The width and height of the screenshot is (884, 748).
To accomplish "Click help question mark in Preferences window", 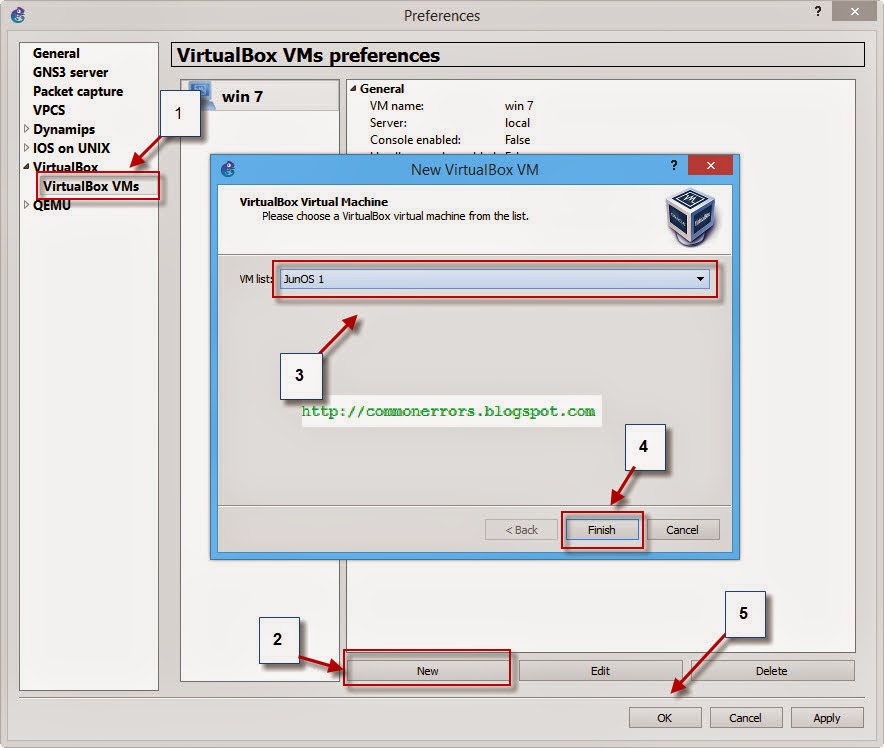I will 818,11.
